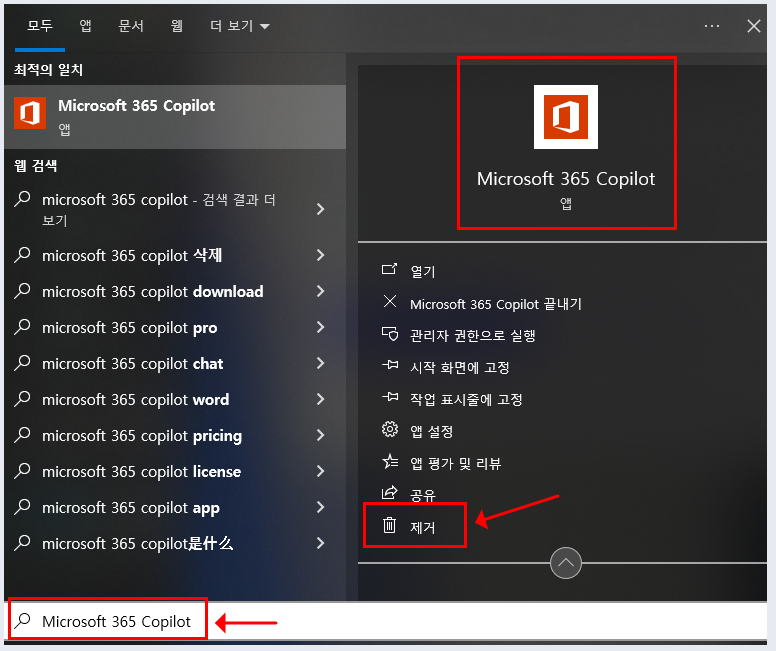776x651 pixels.
Task: Choose Microsoft 365 Copilot 끝내기
Action: [496, 304]
